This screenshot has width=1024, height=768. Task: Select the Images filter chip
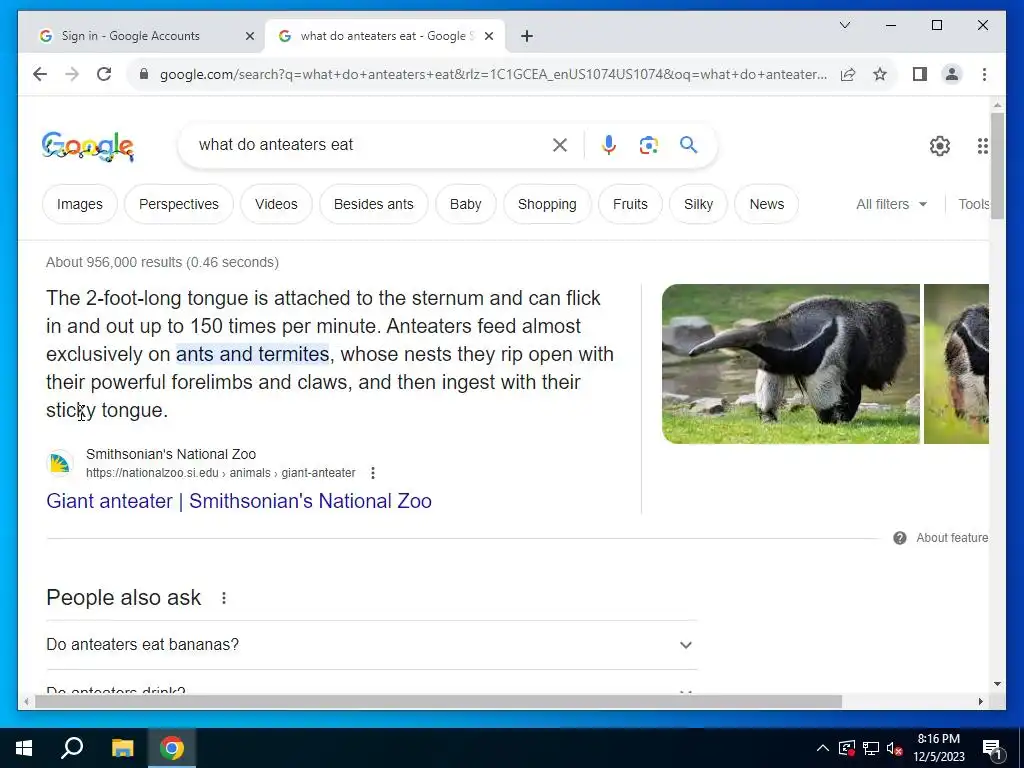80,204
